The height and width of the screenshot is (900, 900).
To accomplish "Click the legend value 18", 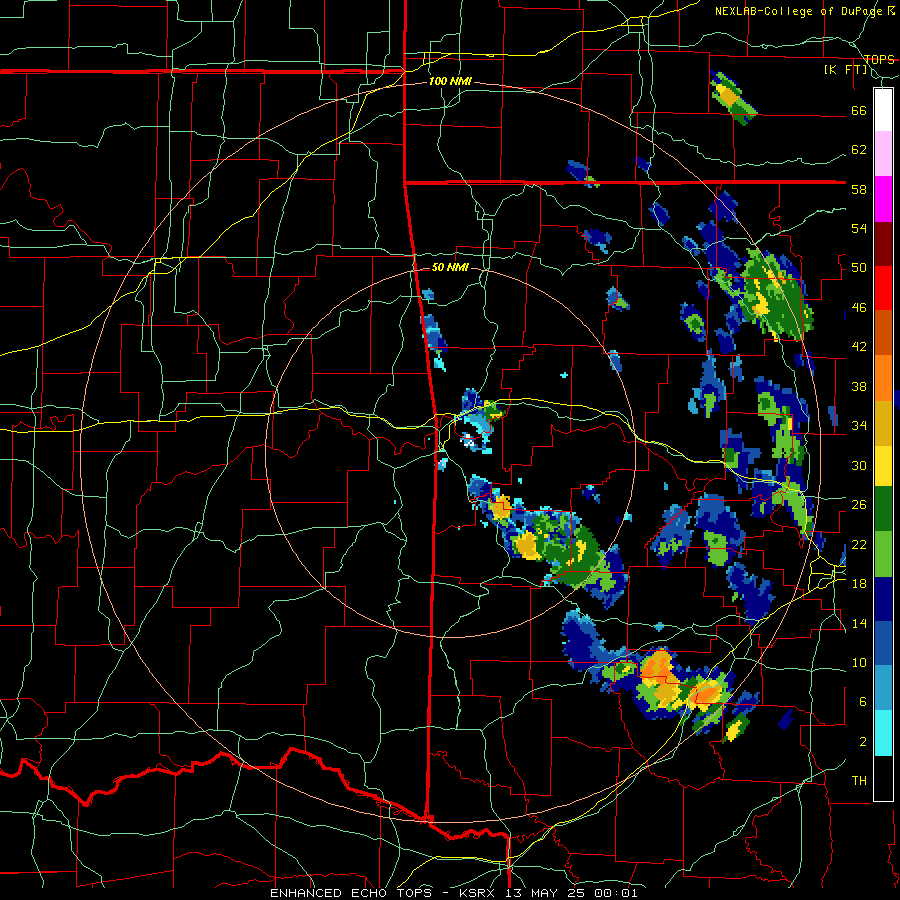I will 859,584.
